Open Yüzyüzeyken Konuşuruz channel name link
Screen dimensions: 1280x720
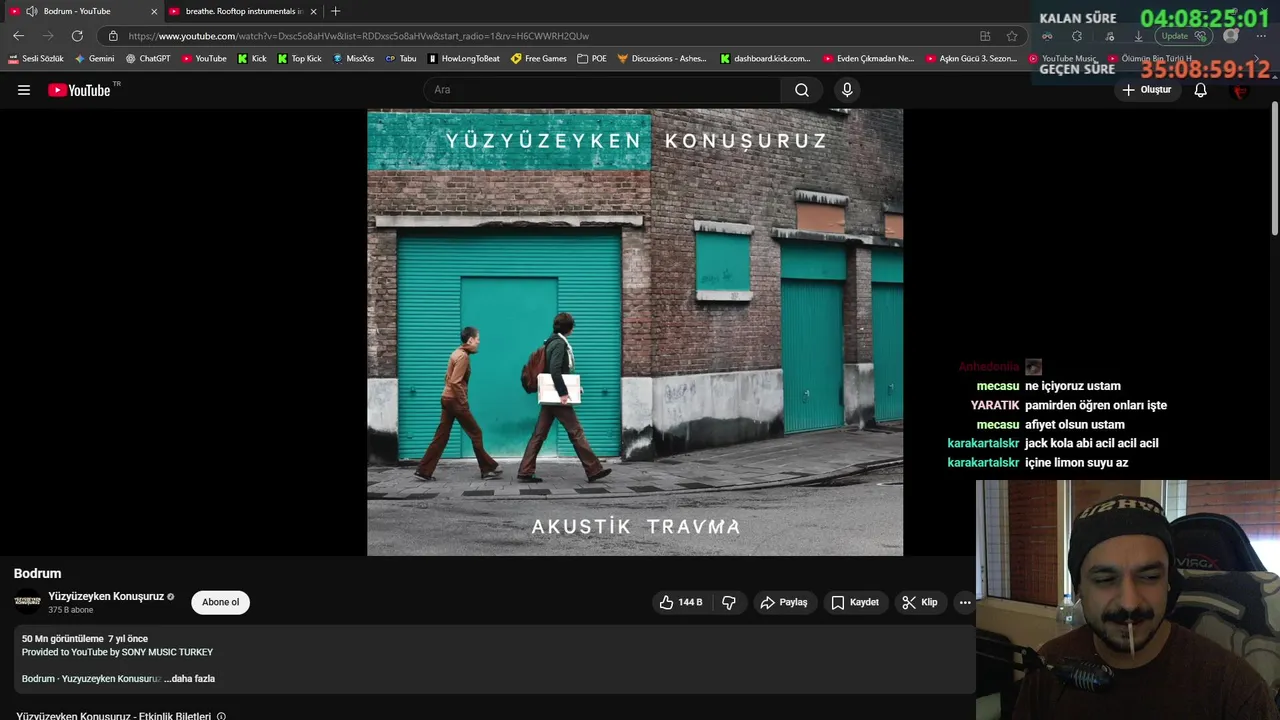coord(106,596)
